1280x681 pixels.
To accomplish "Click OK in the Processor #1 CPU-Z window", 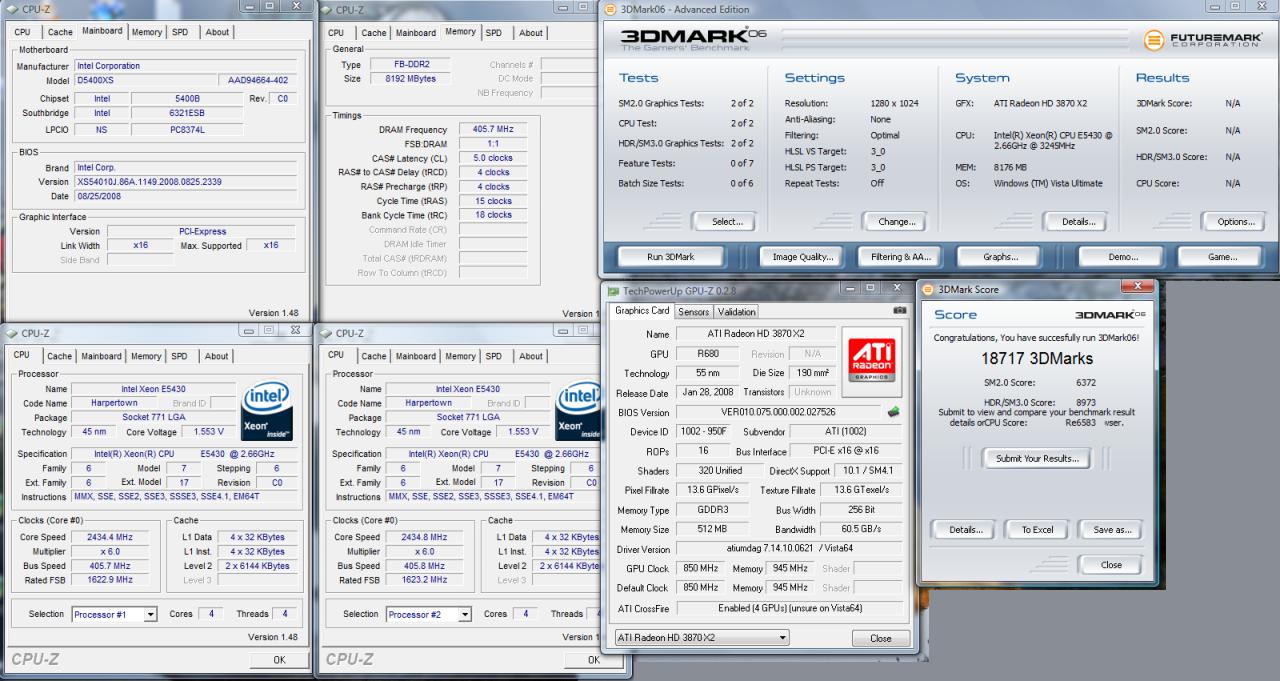I will point(279,660).
